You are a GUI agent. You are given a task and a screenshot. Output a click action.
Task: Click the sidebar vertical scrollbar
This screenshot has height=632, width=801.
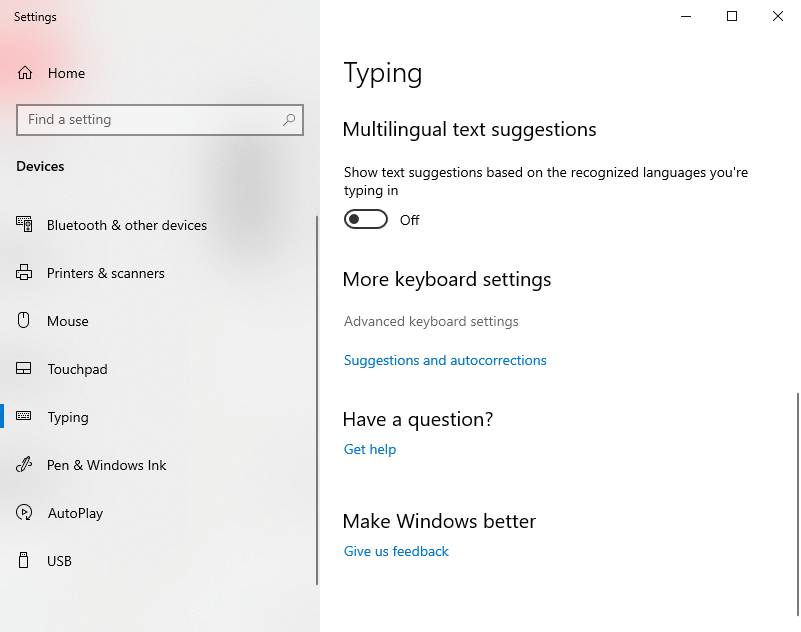(317, 400)
